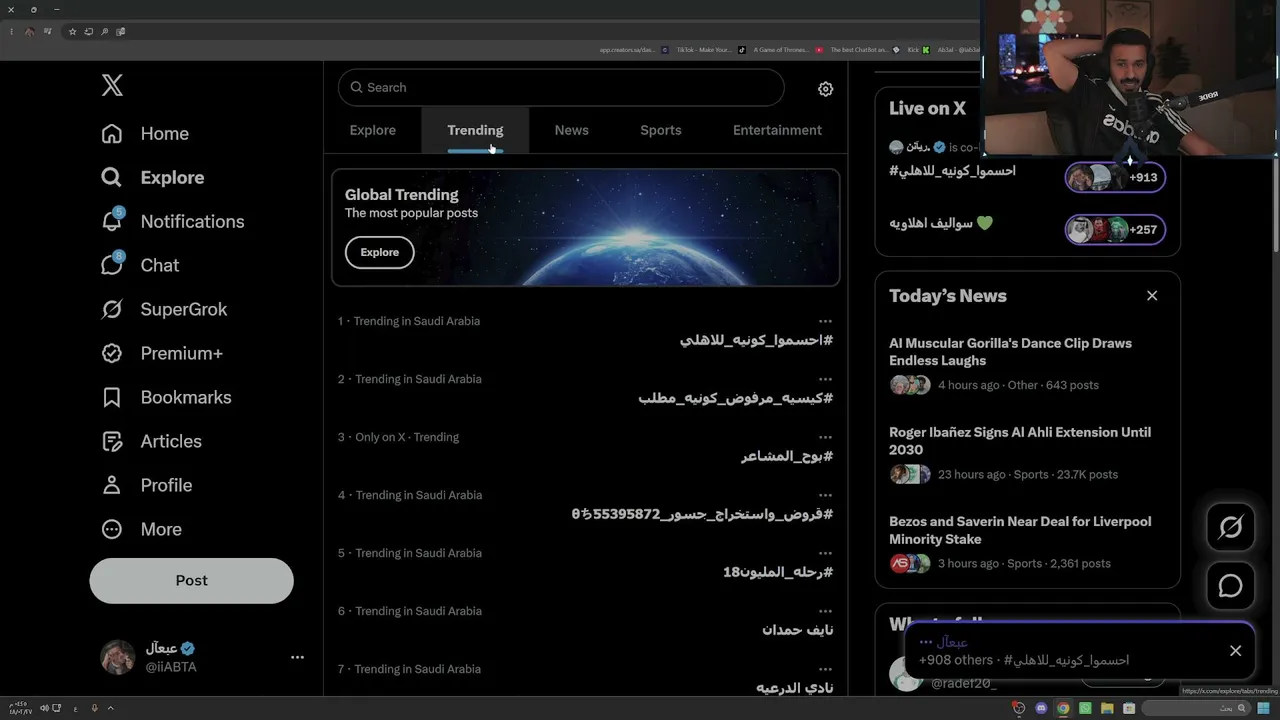Open more options for trend number 6
Screen dimensions: 1280x720
pyautogui.click(x=825, y=611)
